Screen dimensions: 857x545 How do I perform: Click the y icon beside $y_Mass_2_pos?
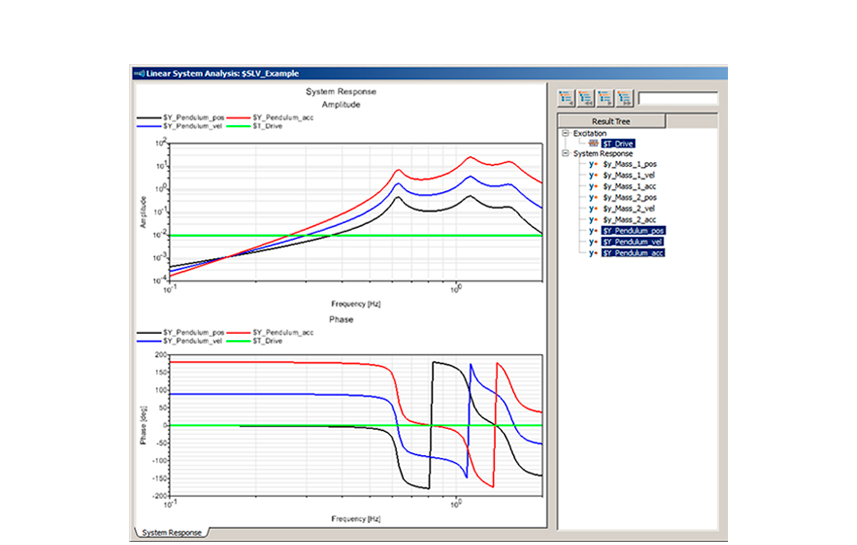coord(593,198)
